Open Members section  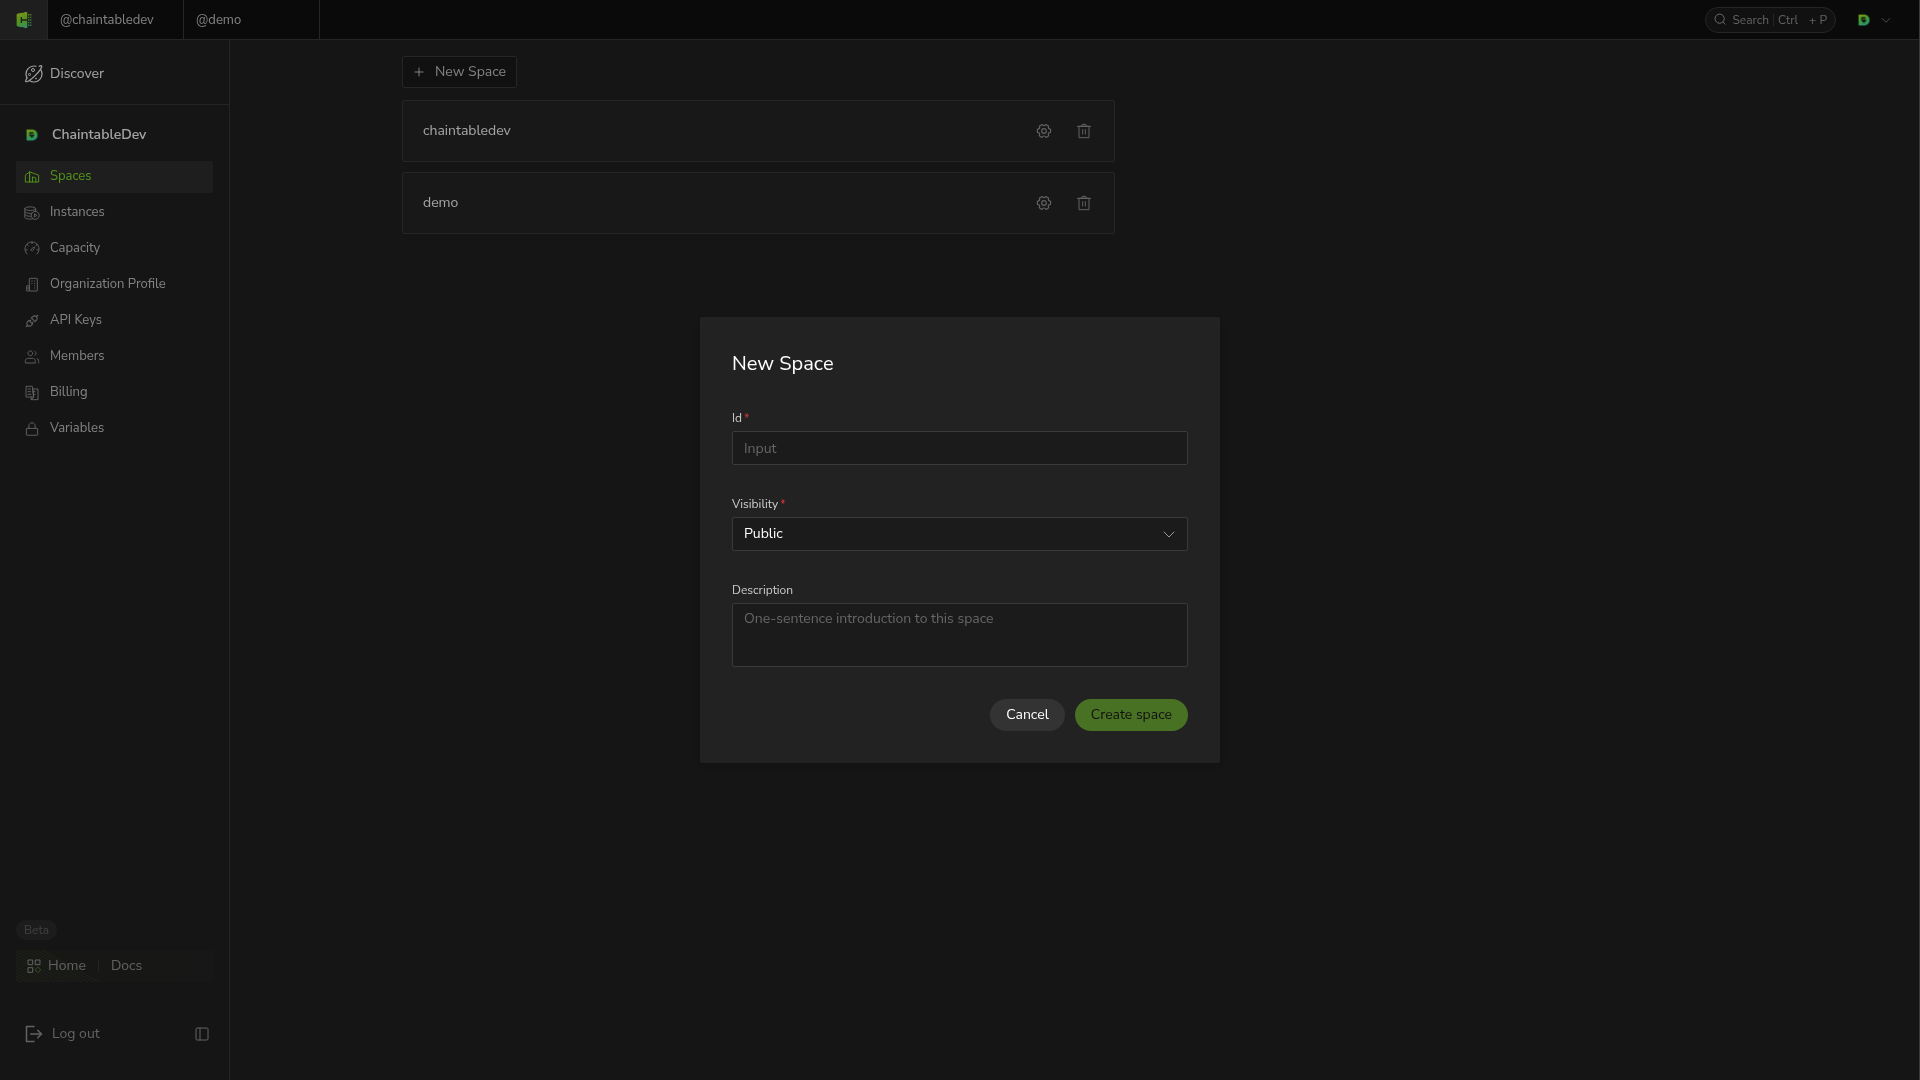pos(114,357)
